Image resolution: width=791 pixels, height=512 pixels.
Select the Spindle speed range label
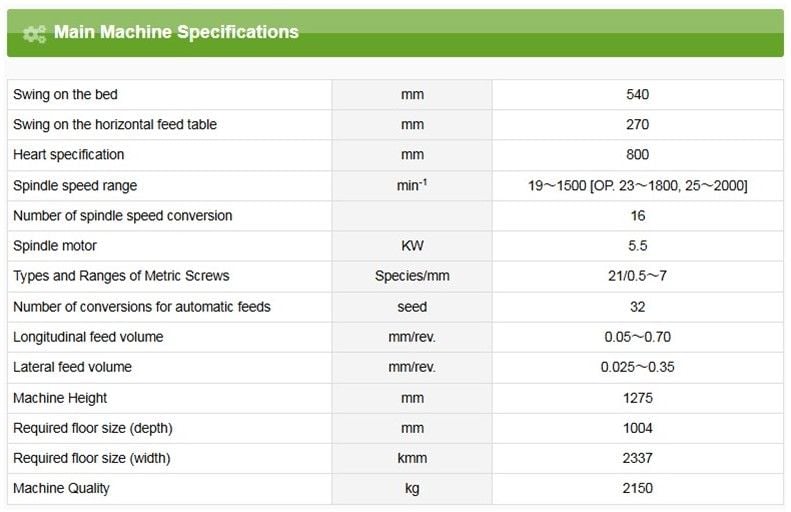(75, 186)
